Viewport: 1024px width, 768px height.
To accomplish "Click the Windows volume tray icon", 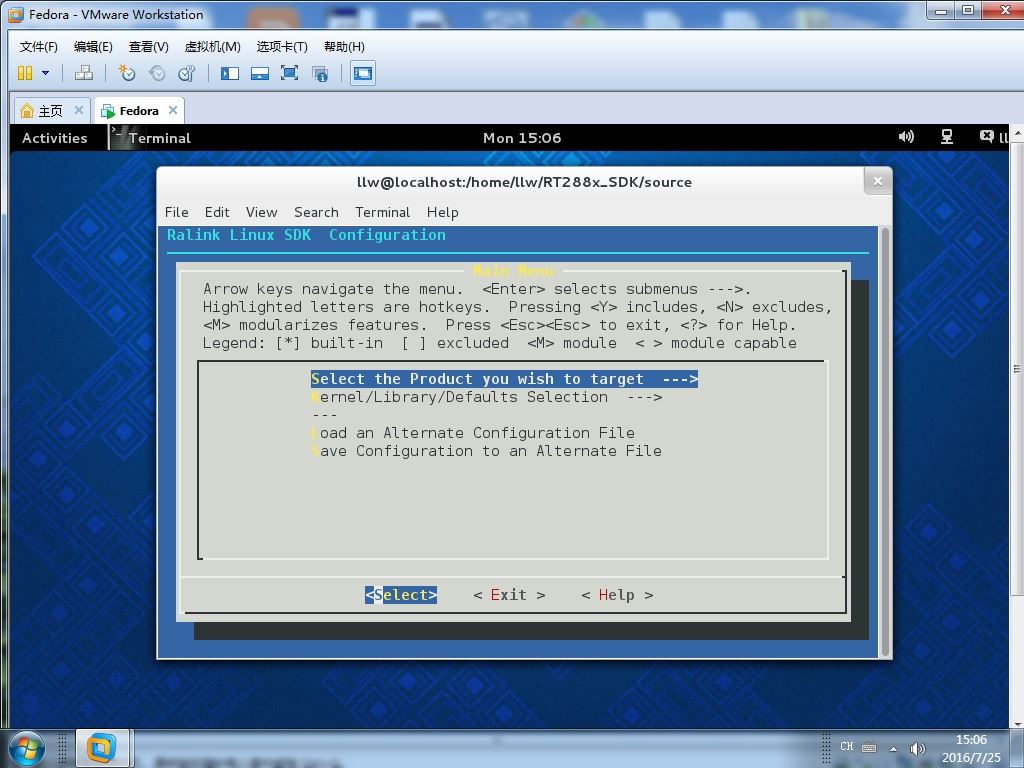I will tap(918, 748).
